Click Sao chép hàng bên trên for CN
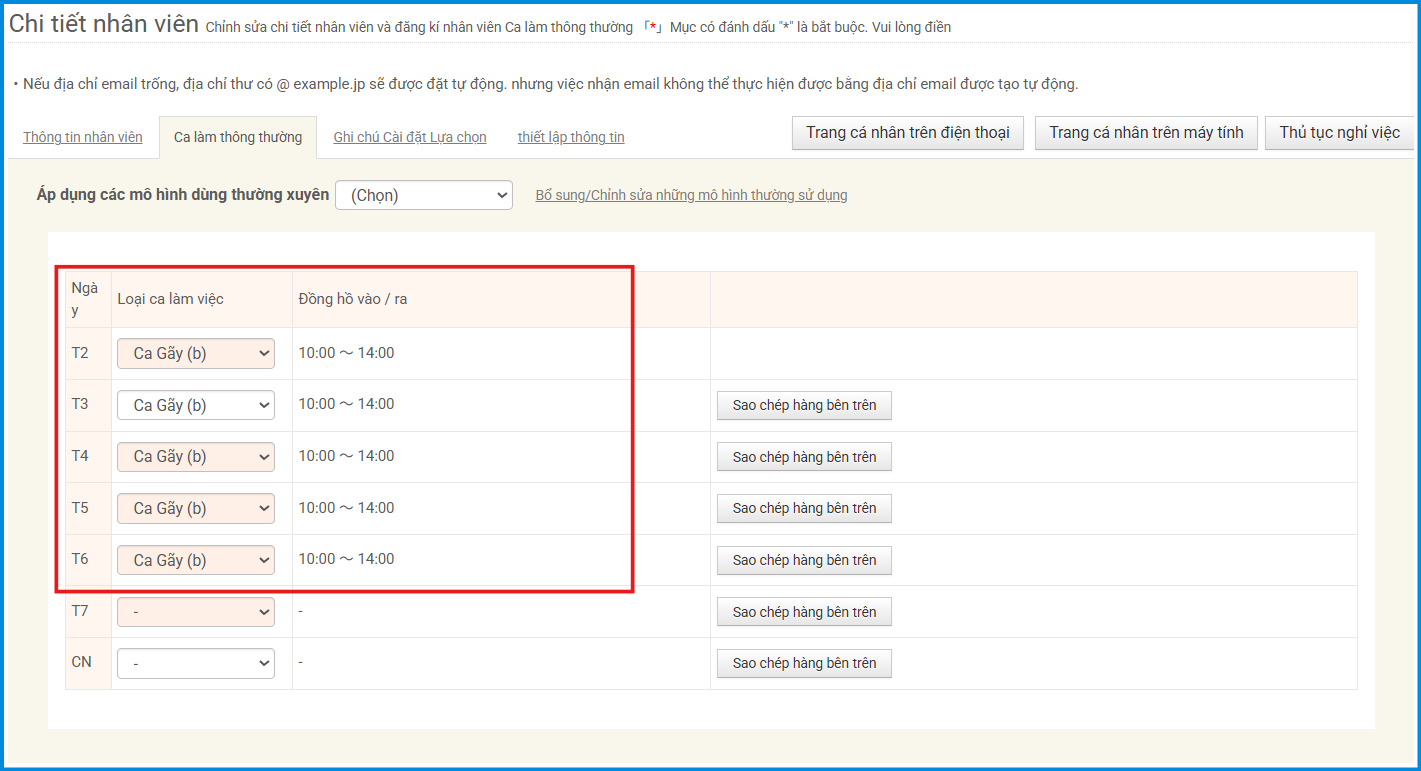The width and height of the screenshot is (1421, 771). pyautogui.click(x=804, y=663)
